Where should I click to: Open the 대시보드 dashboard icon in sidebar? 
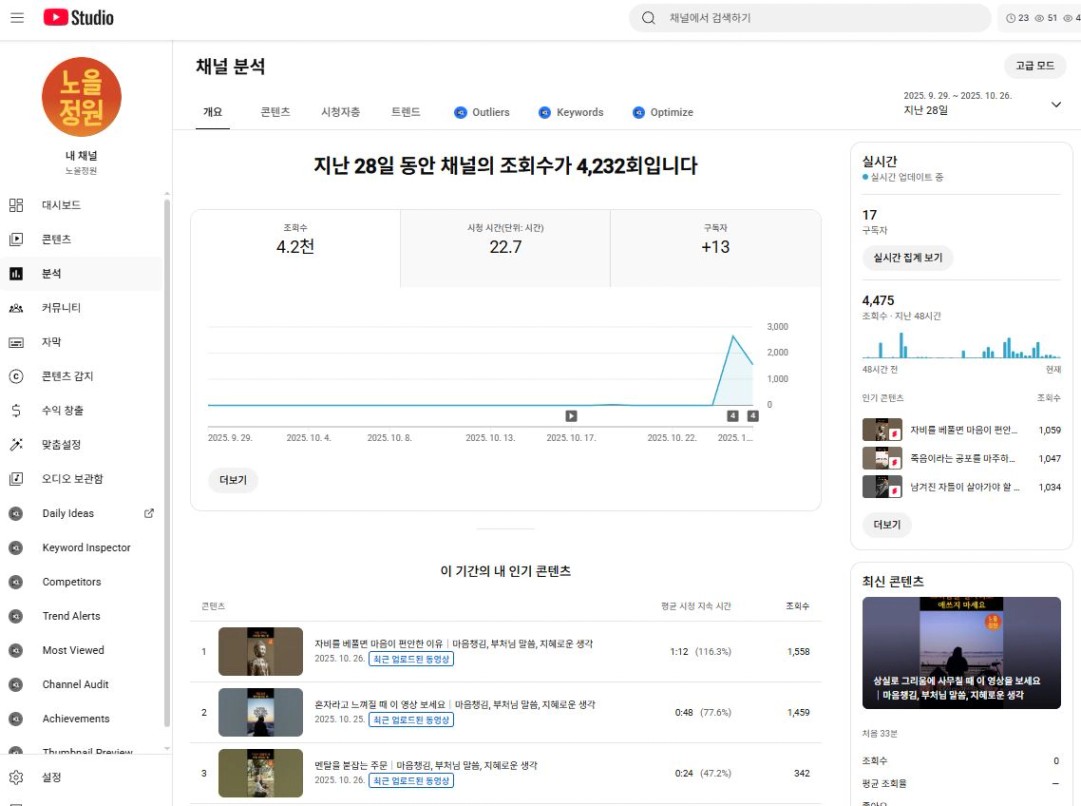(x=16, y=205)
